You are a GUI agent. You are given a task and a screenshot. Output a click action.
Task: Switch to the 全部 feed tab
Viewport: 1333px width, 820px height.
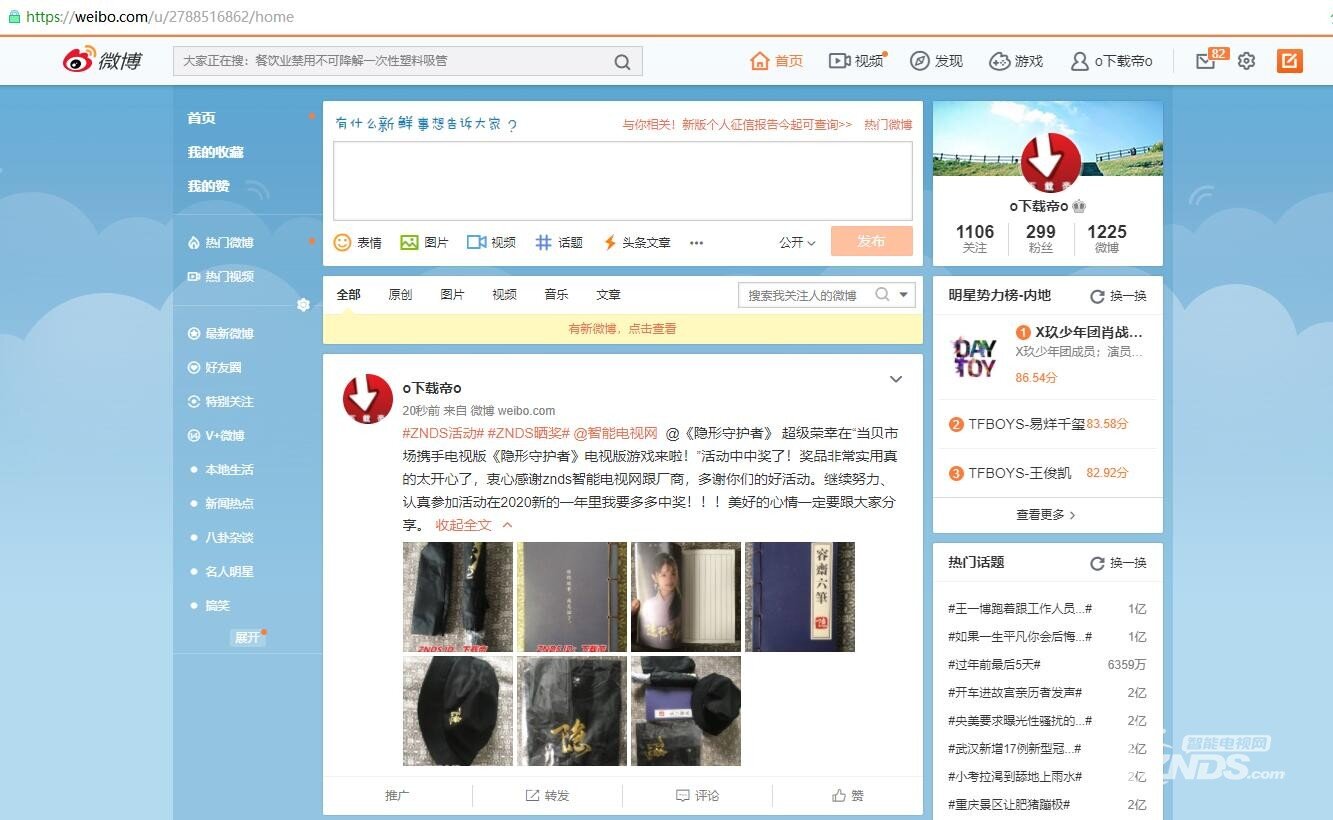click(348, 295)
